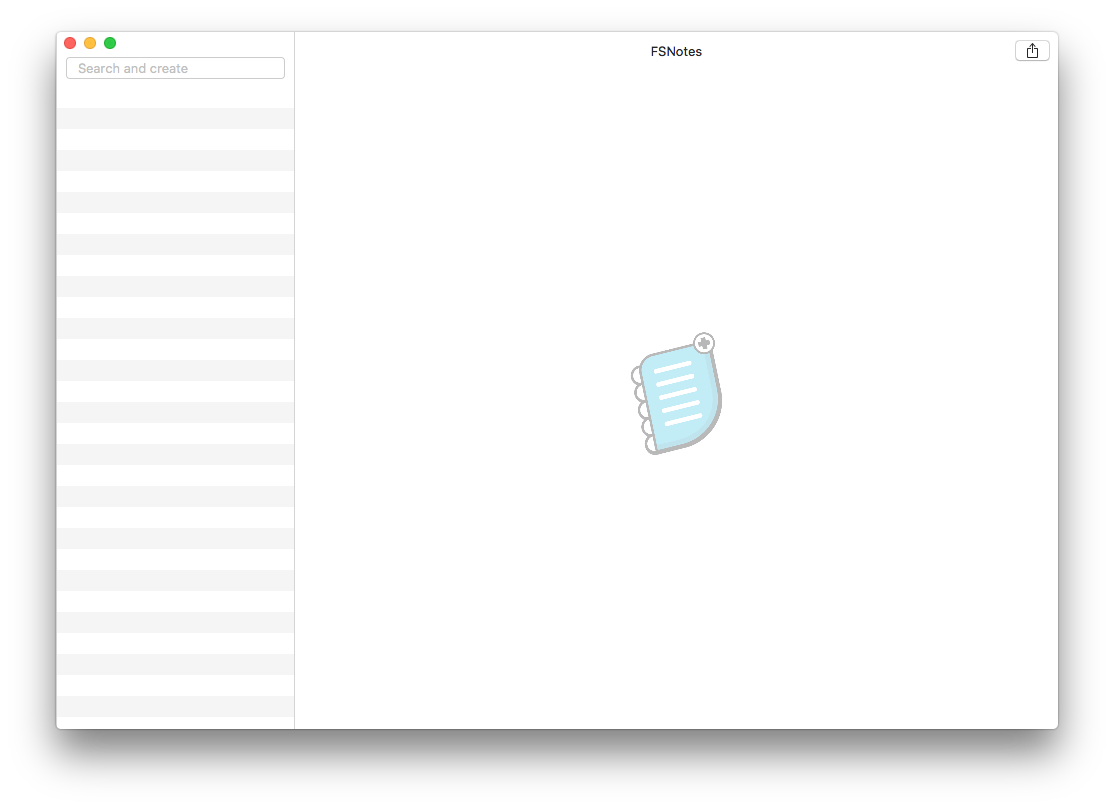1114x809 pixels.
Task: Open the share button in the toolbar
Action: [1032, 51]
